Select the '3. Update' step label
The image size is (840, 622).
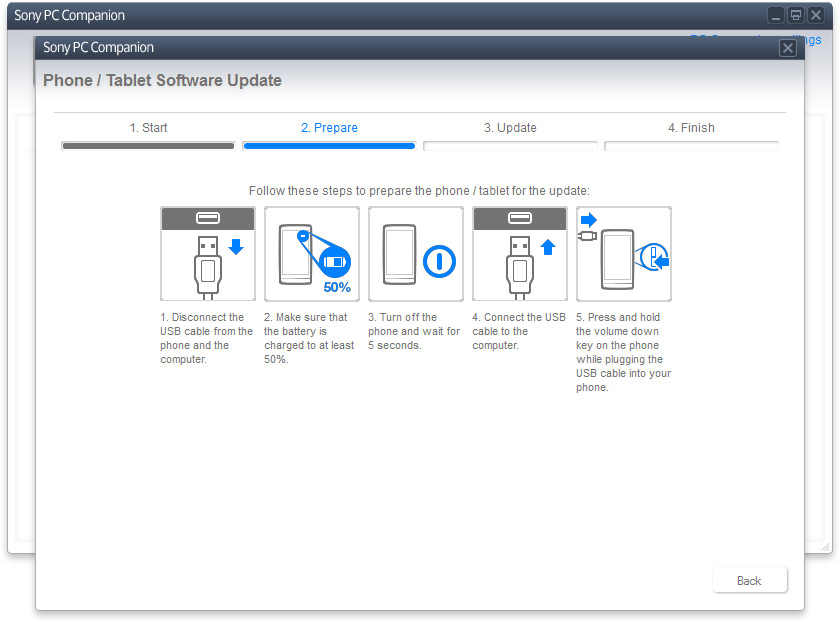pyautogui.click(x=510, y=128)
